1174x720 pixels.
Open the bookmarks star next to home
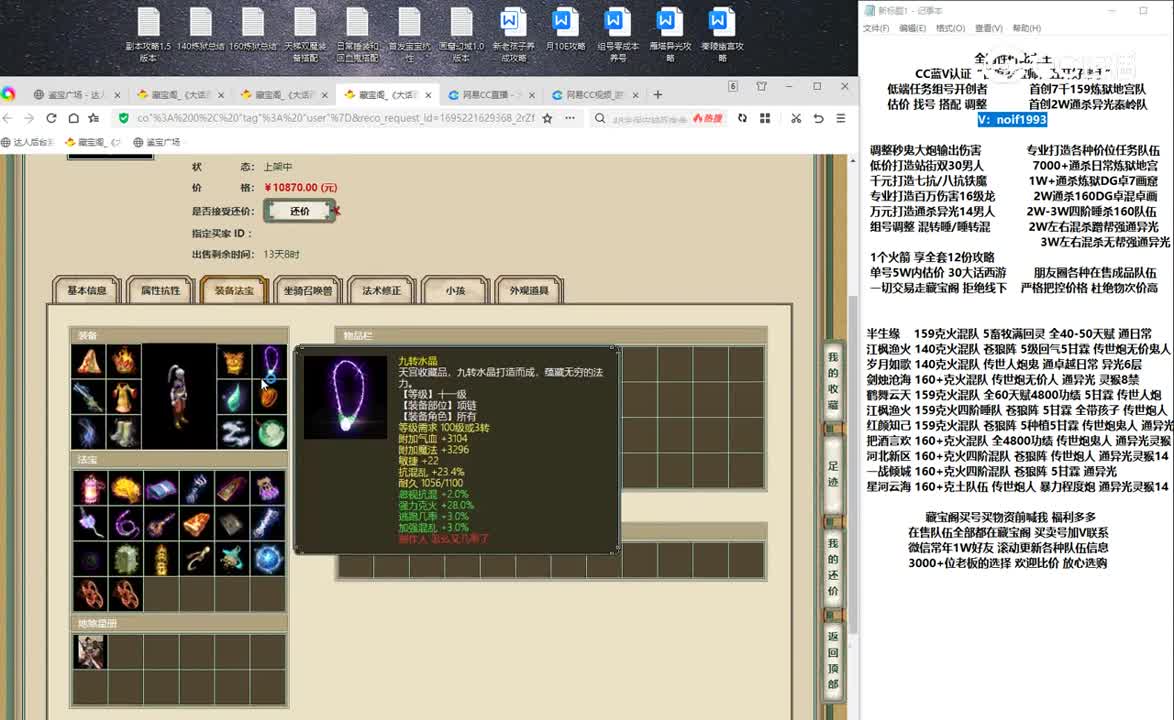[94, 118]
